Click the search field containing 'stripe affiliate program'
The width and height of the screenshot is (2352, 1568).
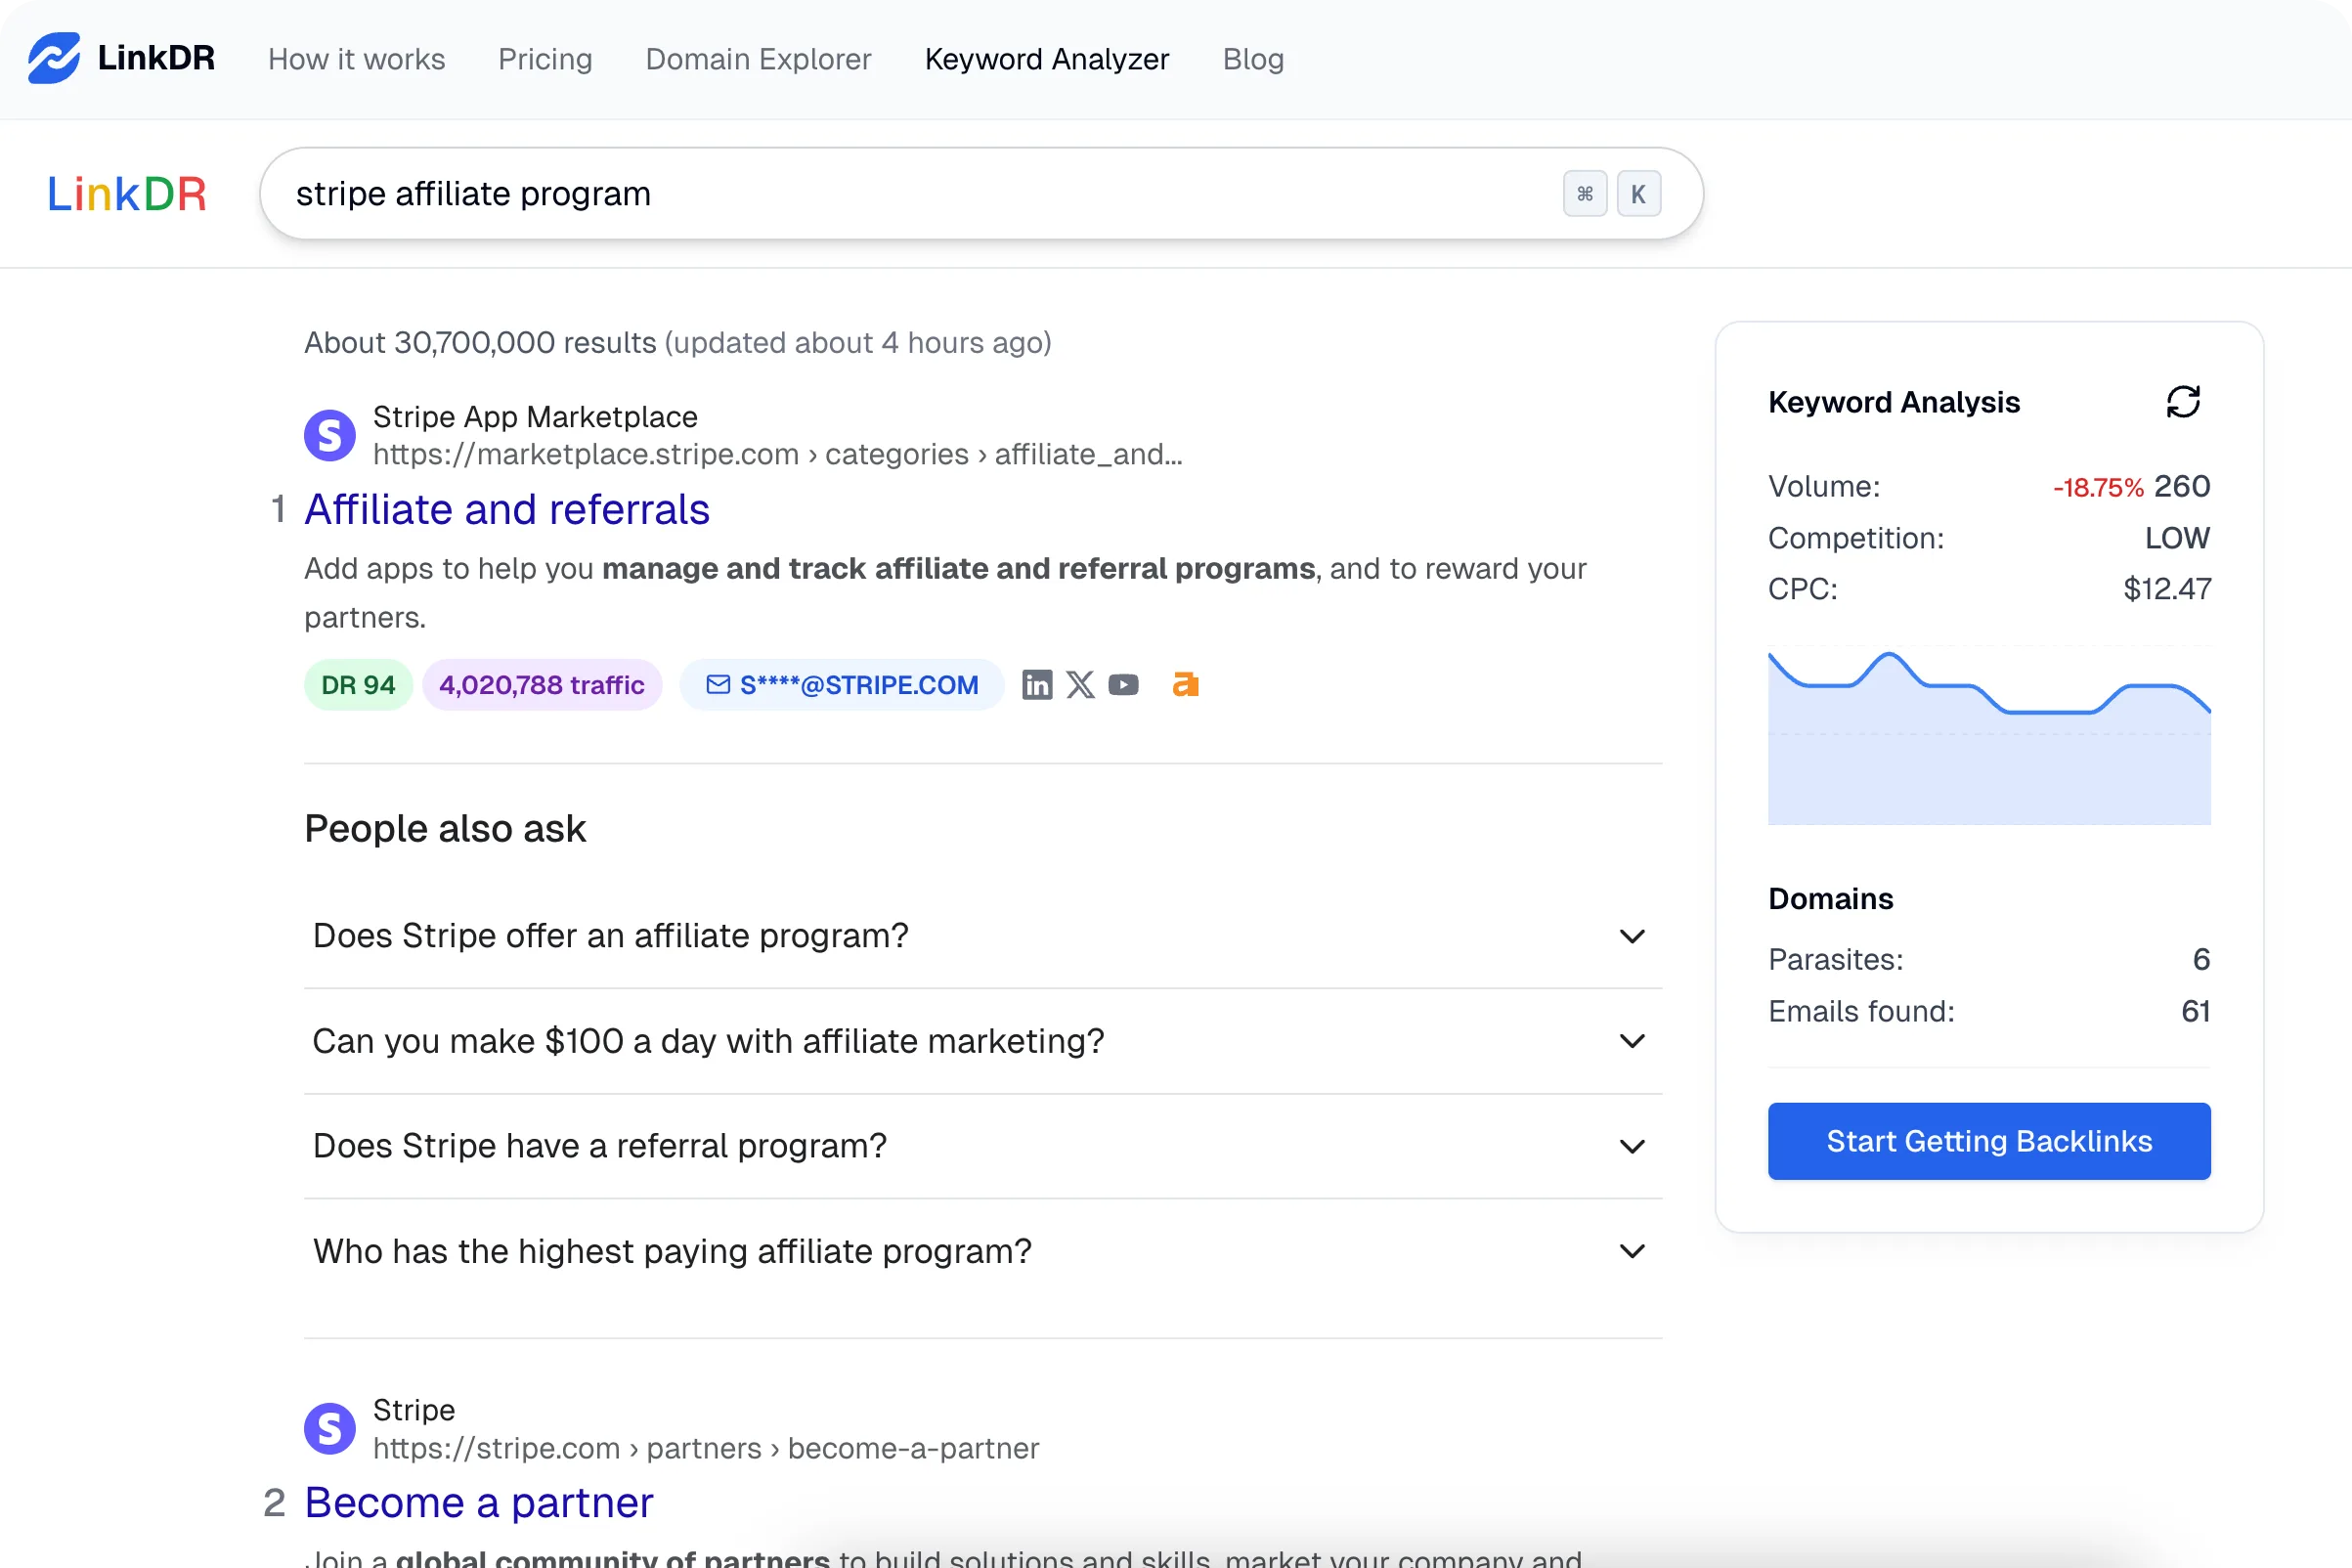[981, 194]
